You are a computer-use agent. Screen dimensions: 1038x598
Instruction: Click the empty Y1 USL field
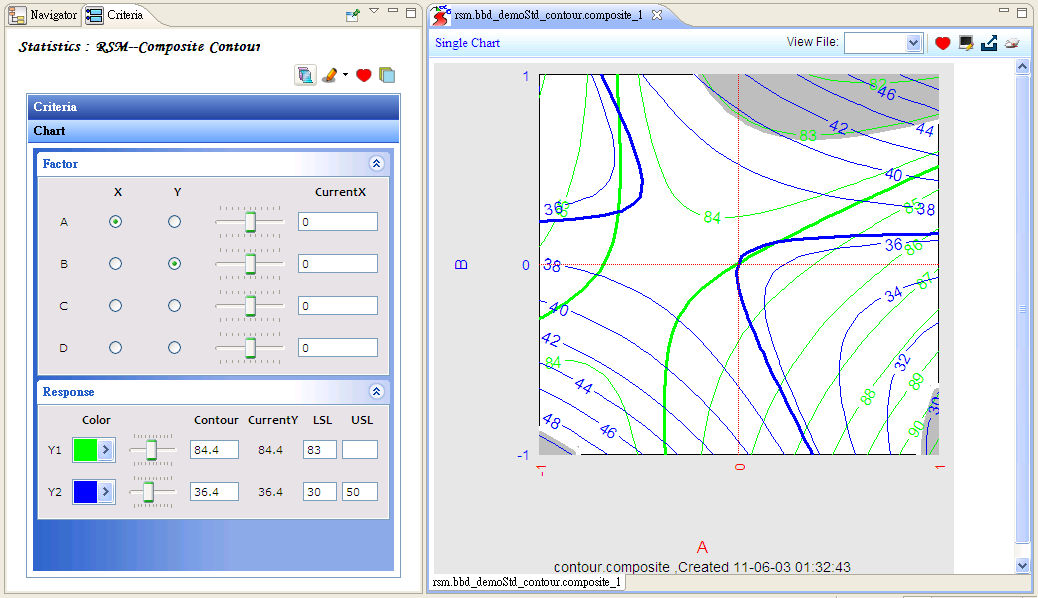coord(360,450)
